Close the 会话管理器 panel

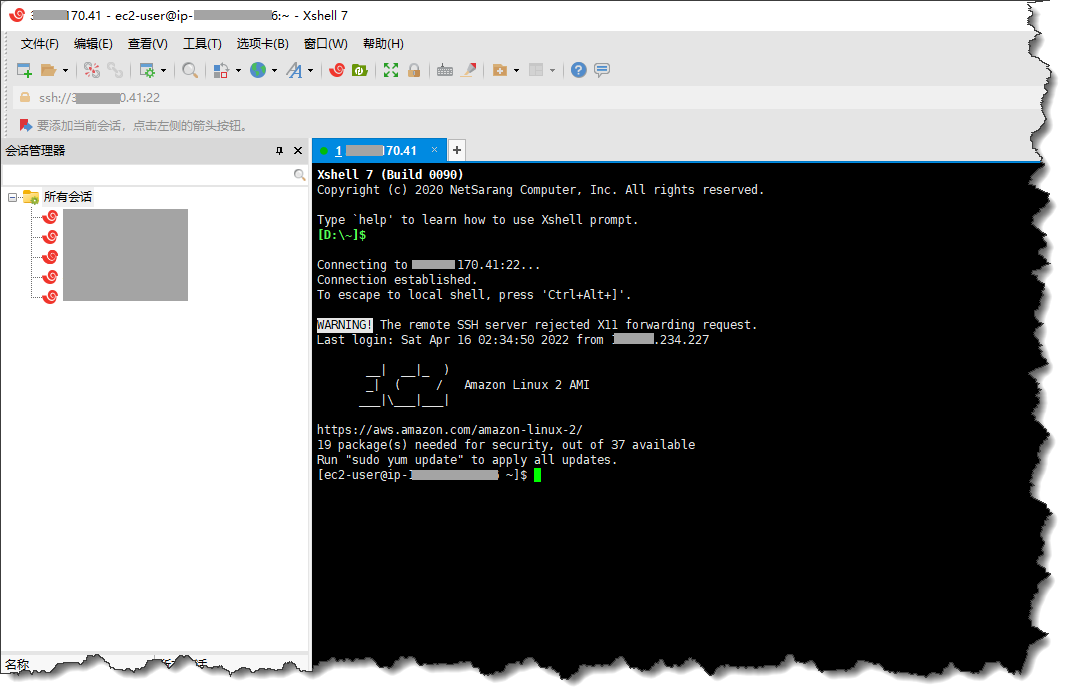[298, 151]
